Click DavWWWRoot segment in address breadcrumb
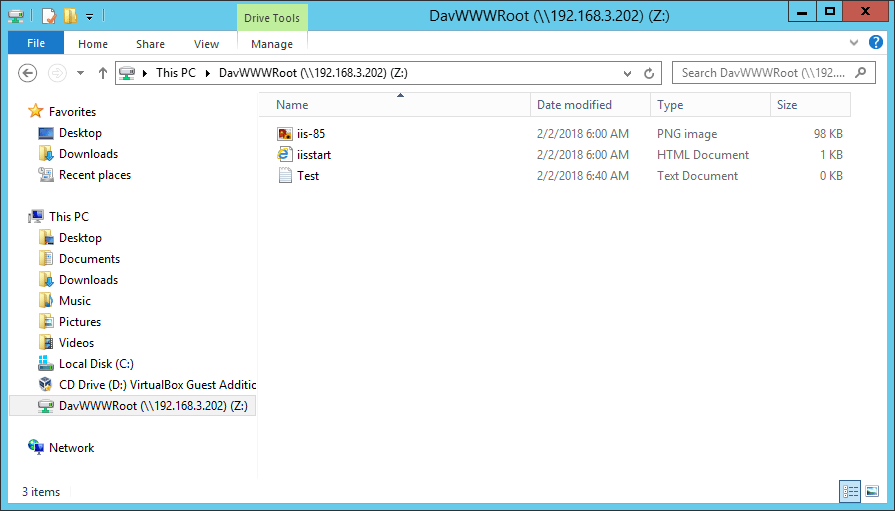Screen dimensions: 895x511 point(313,73)
